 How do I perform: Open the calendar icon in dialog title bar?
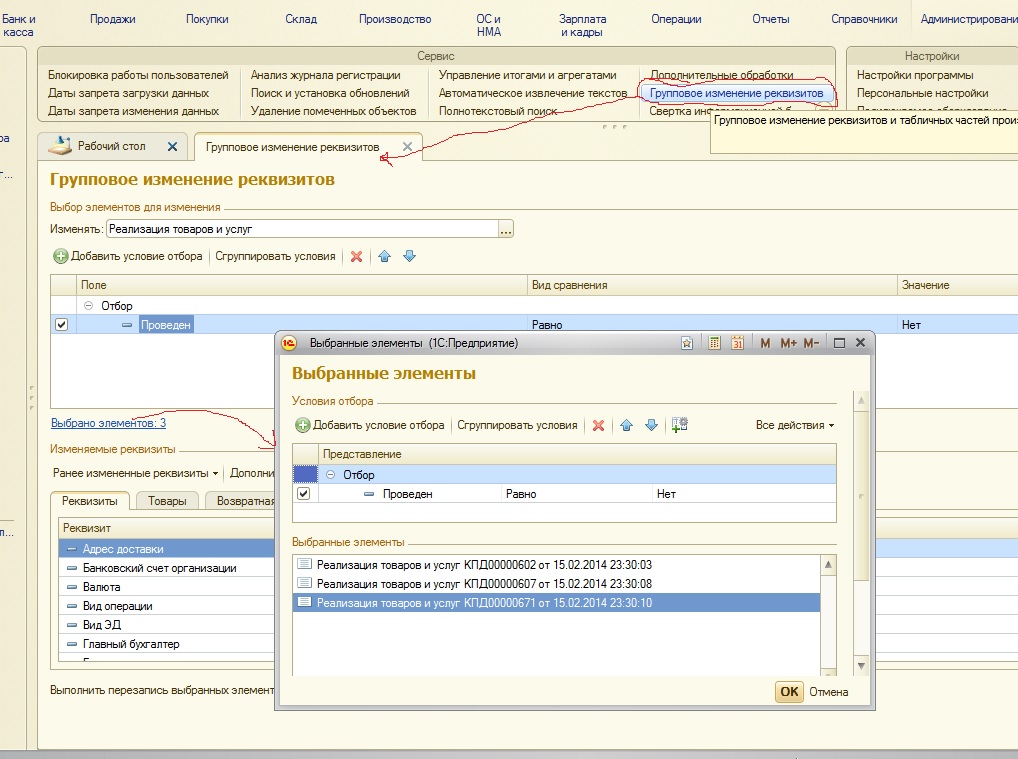tap(737, 343)
